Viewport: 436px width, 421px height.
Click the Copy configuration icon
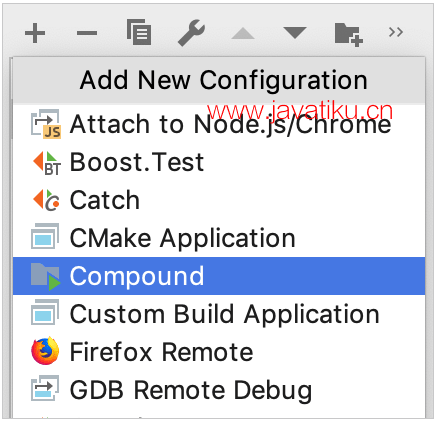(139, 32)
